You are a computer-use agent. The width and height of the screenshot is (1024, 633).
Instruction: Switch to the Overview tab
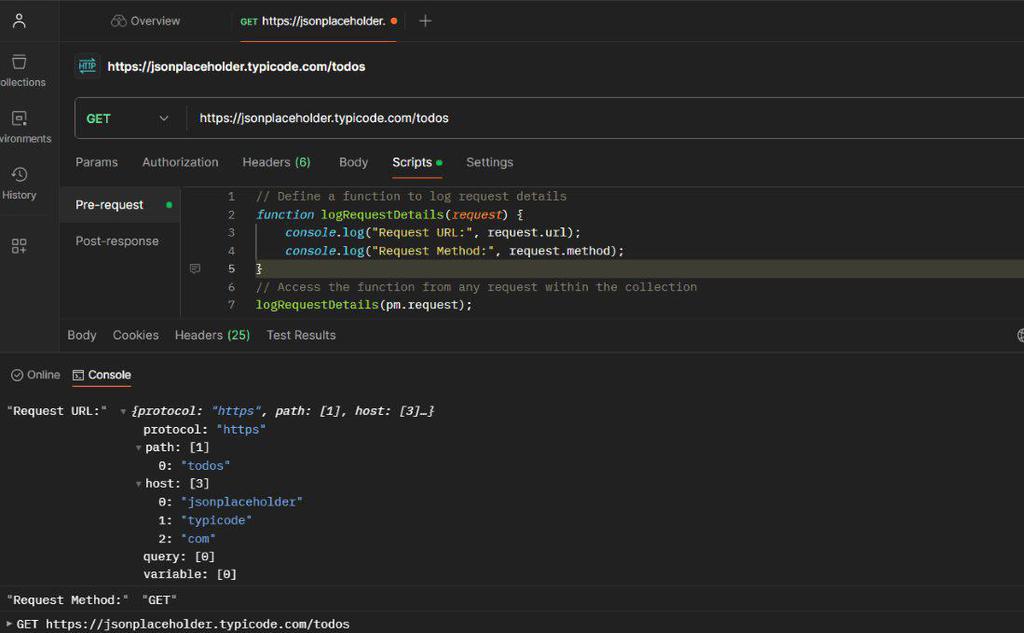click(x=145, y=21)
